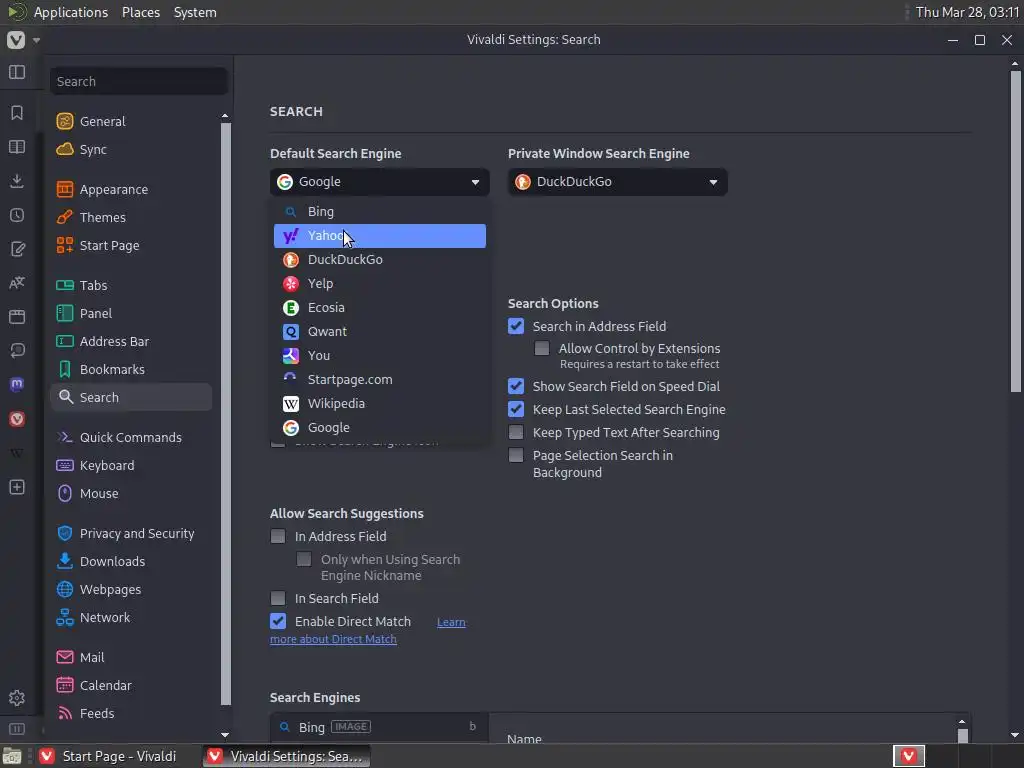Open the Reading List panel icon

[17, 146]
